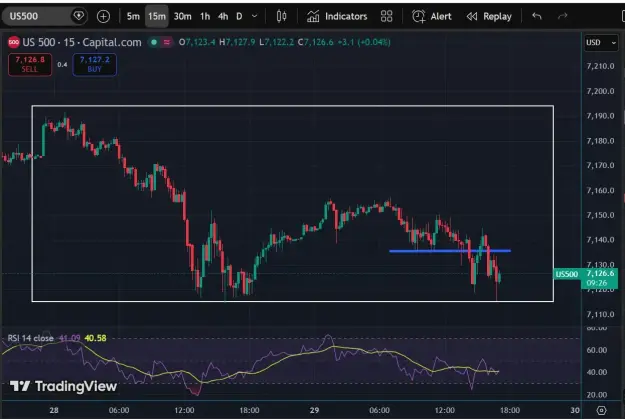Select the blue horizontal trend line
Viewport: 625px width, 419px height.
click(450, 251)
